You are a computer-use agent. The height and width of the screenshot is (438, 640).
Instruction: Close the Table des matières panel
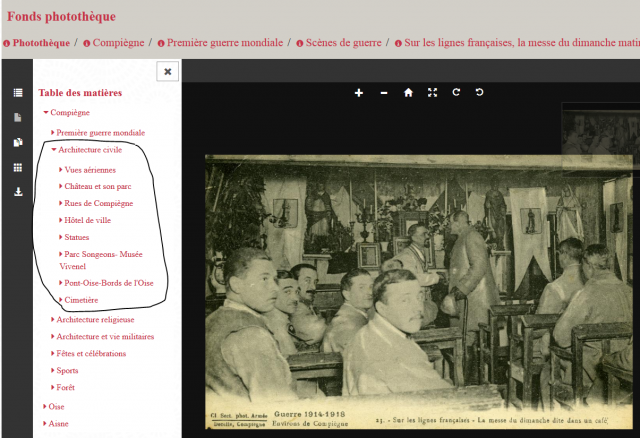(x=167, y=71)
